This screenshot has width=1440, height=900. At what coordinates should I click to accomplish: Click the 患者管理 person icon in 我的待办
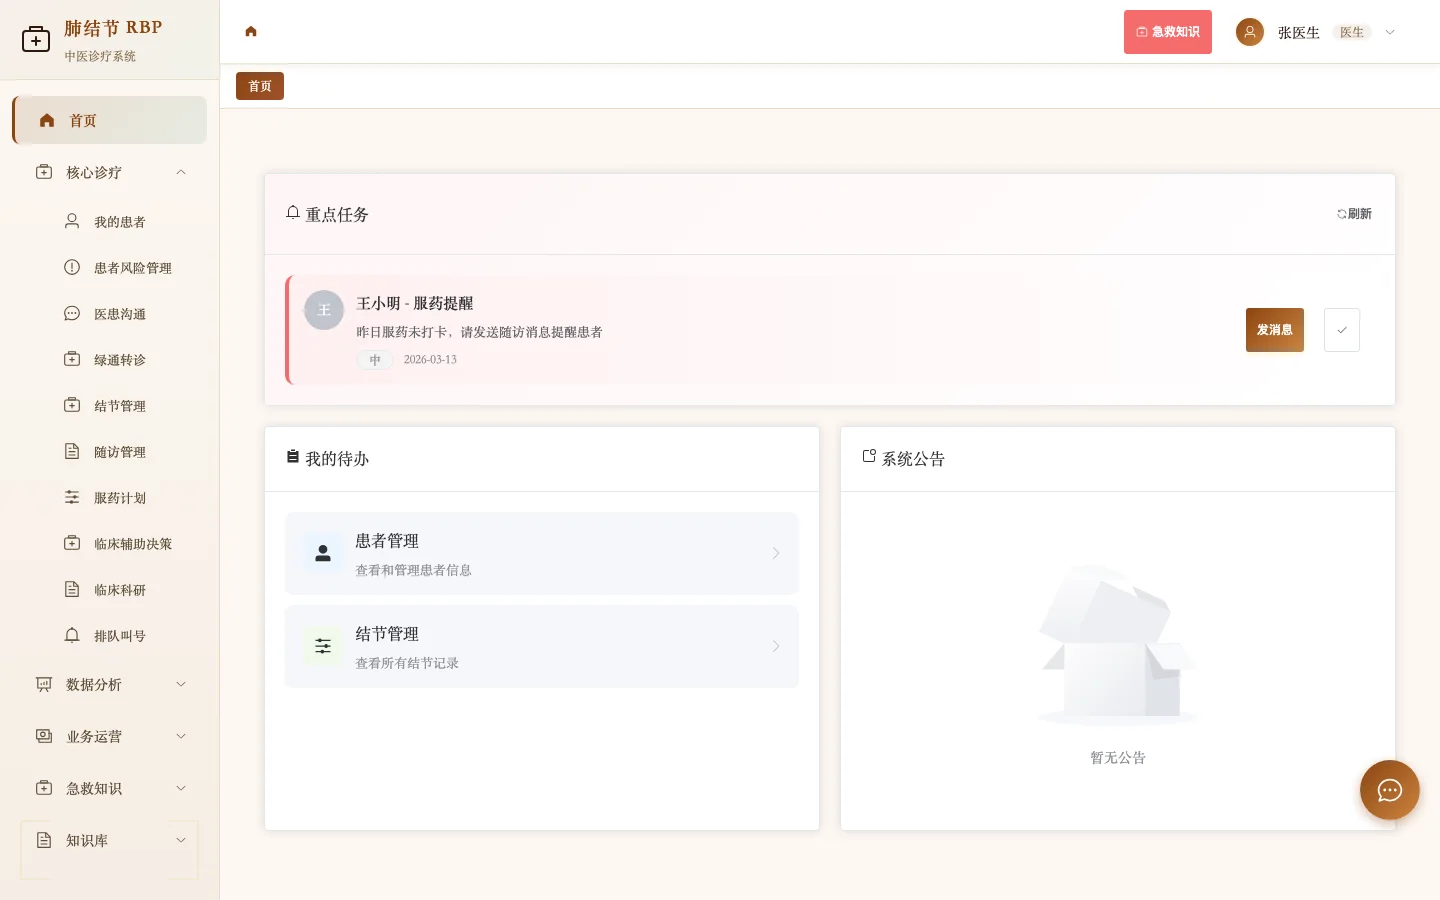[x=323, y=553]
